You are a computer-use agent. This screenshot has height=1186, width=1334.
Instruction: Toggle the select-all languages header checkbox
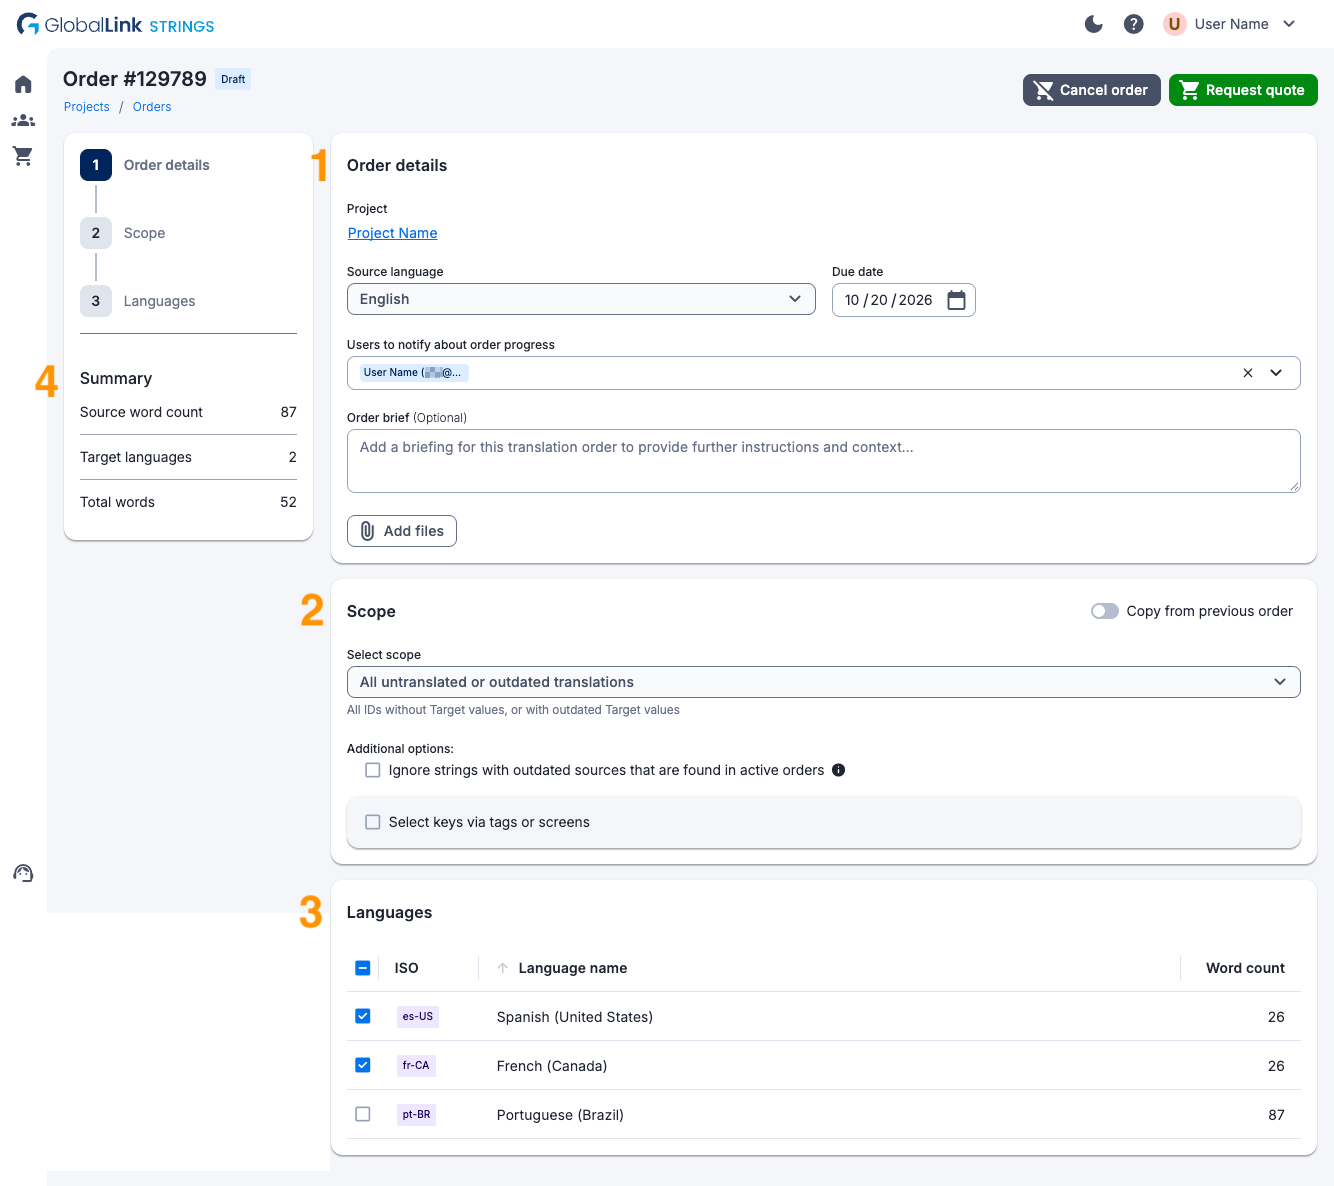point(363,968)
